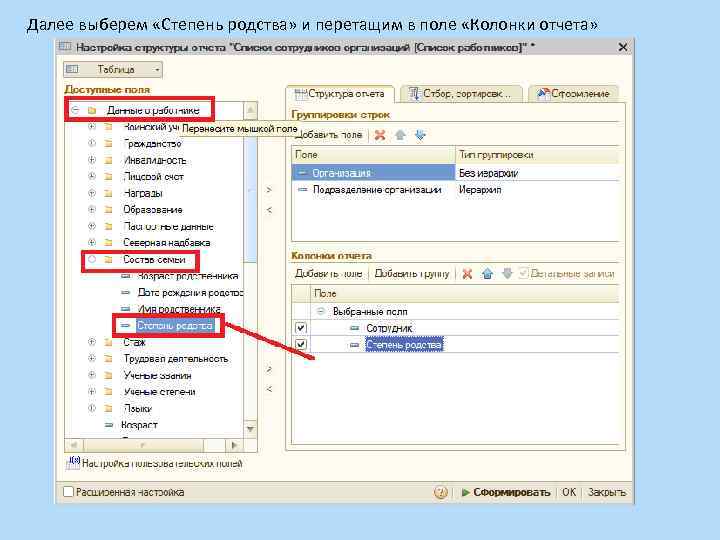This screenshot has width=720, height=540.
Task: Click horizontal scrollbar left arrow
Action: tap(73, 445)
